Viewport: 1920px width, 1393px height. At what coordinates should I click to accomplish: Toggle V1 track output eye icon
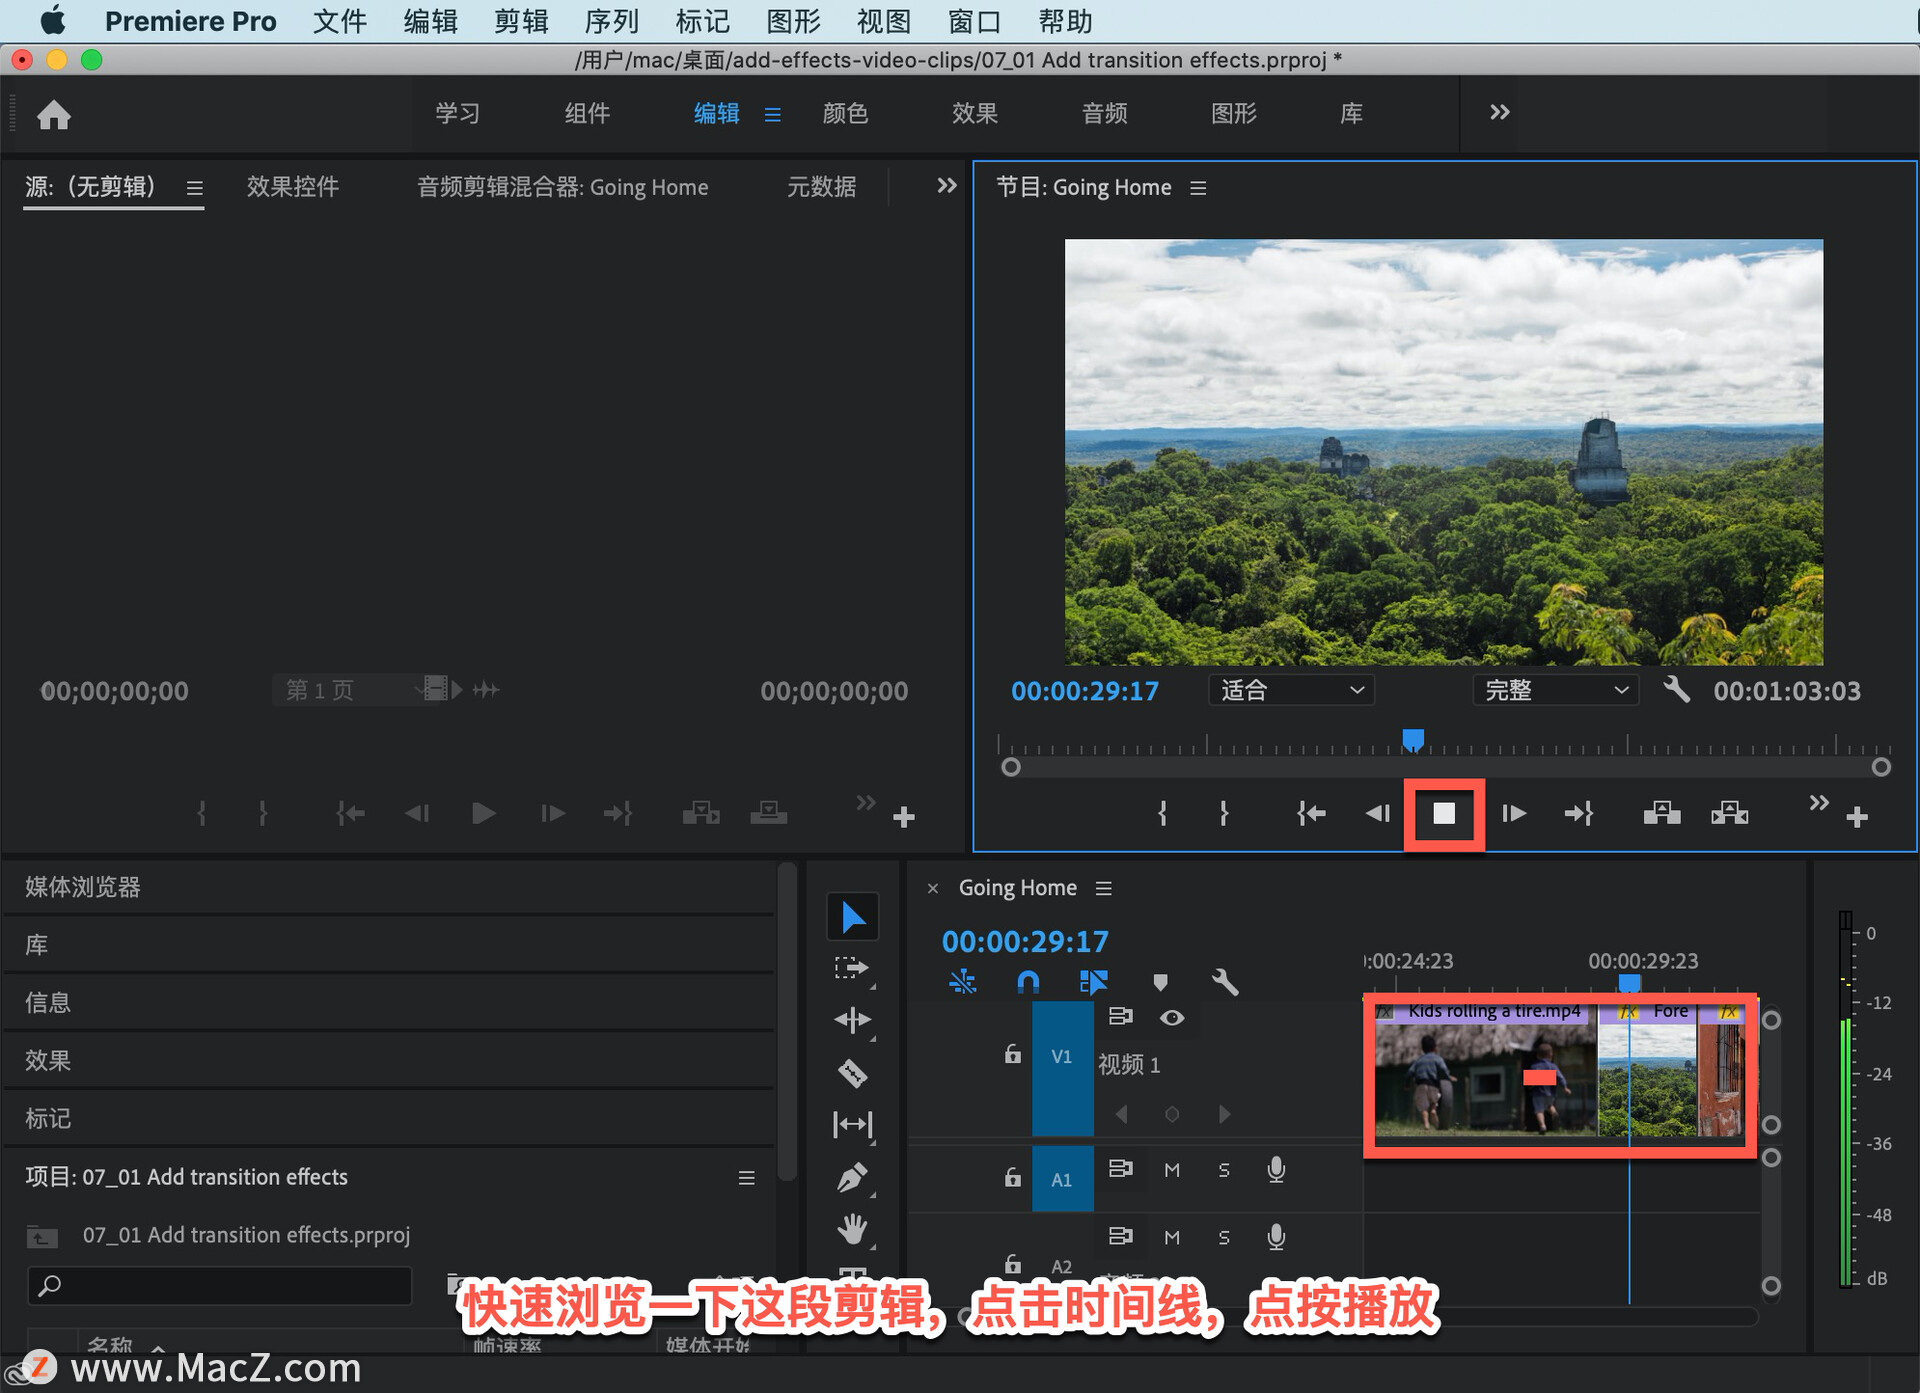1172,1018
